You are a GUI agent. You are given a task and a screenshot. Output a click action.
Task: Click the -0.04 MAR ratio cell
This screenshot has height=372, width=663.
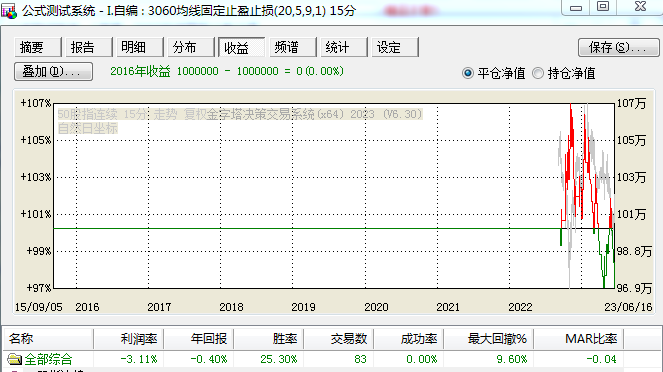(601, 359)
